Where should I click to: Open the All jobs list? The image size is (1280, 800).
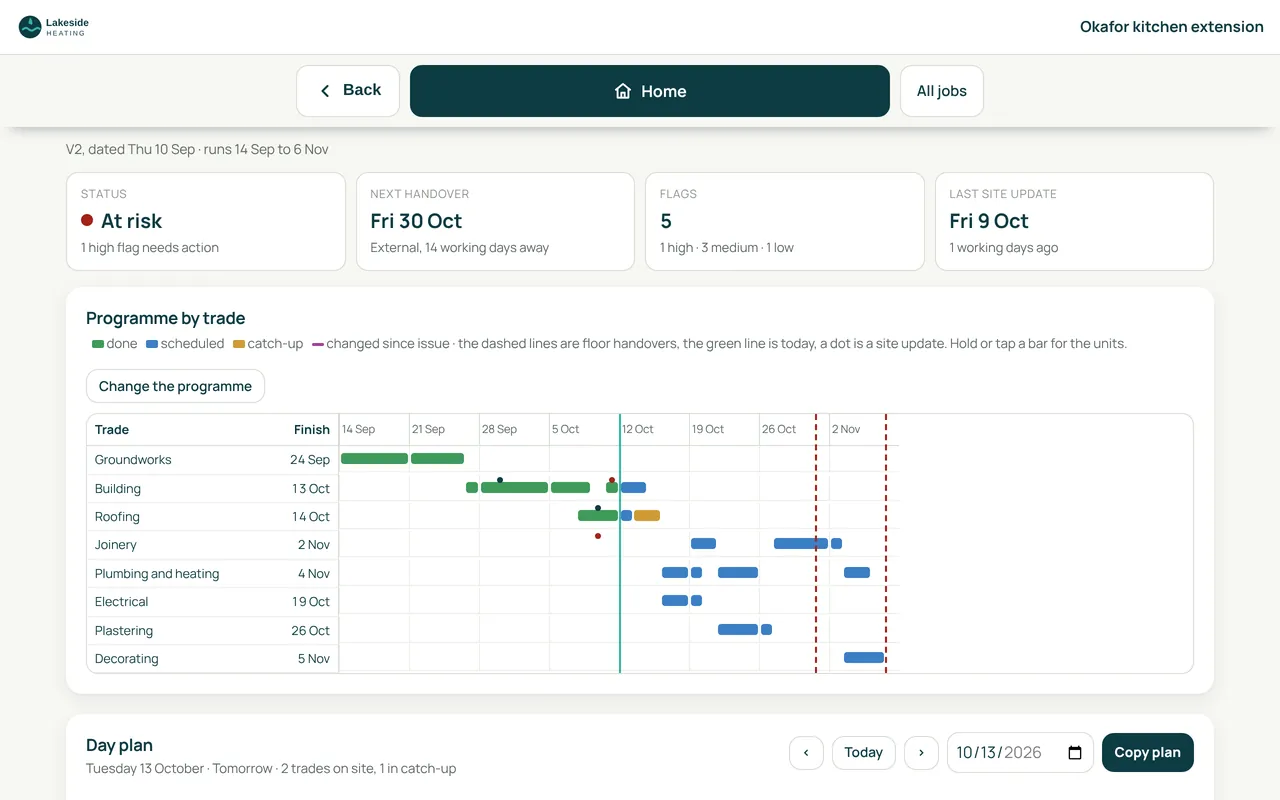pos(942,91)
